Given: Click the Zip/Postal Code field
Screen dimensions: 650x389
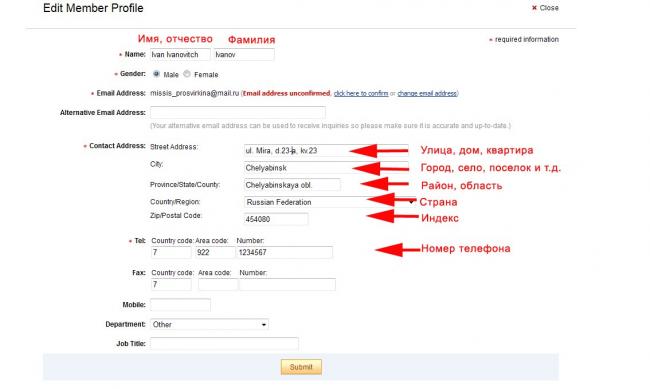Looking at the screenshot, I should (x=276, y=219).
